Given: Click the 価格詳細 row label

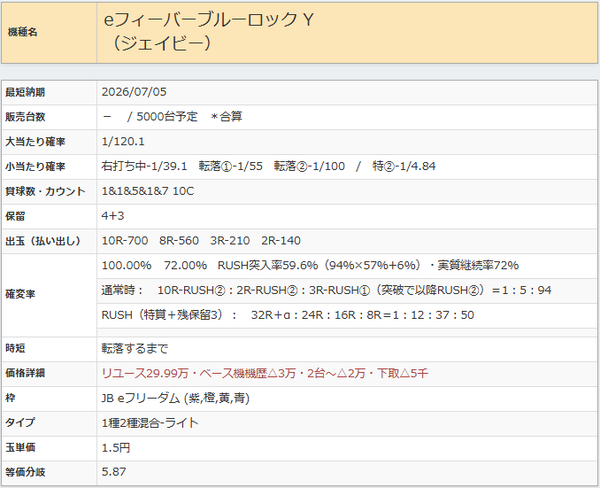Looking at the screenshot, I should pyautogui.click(x=25, y=373).
